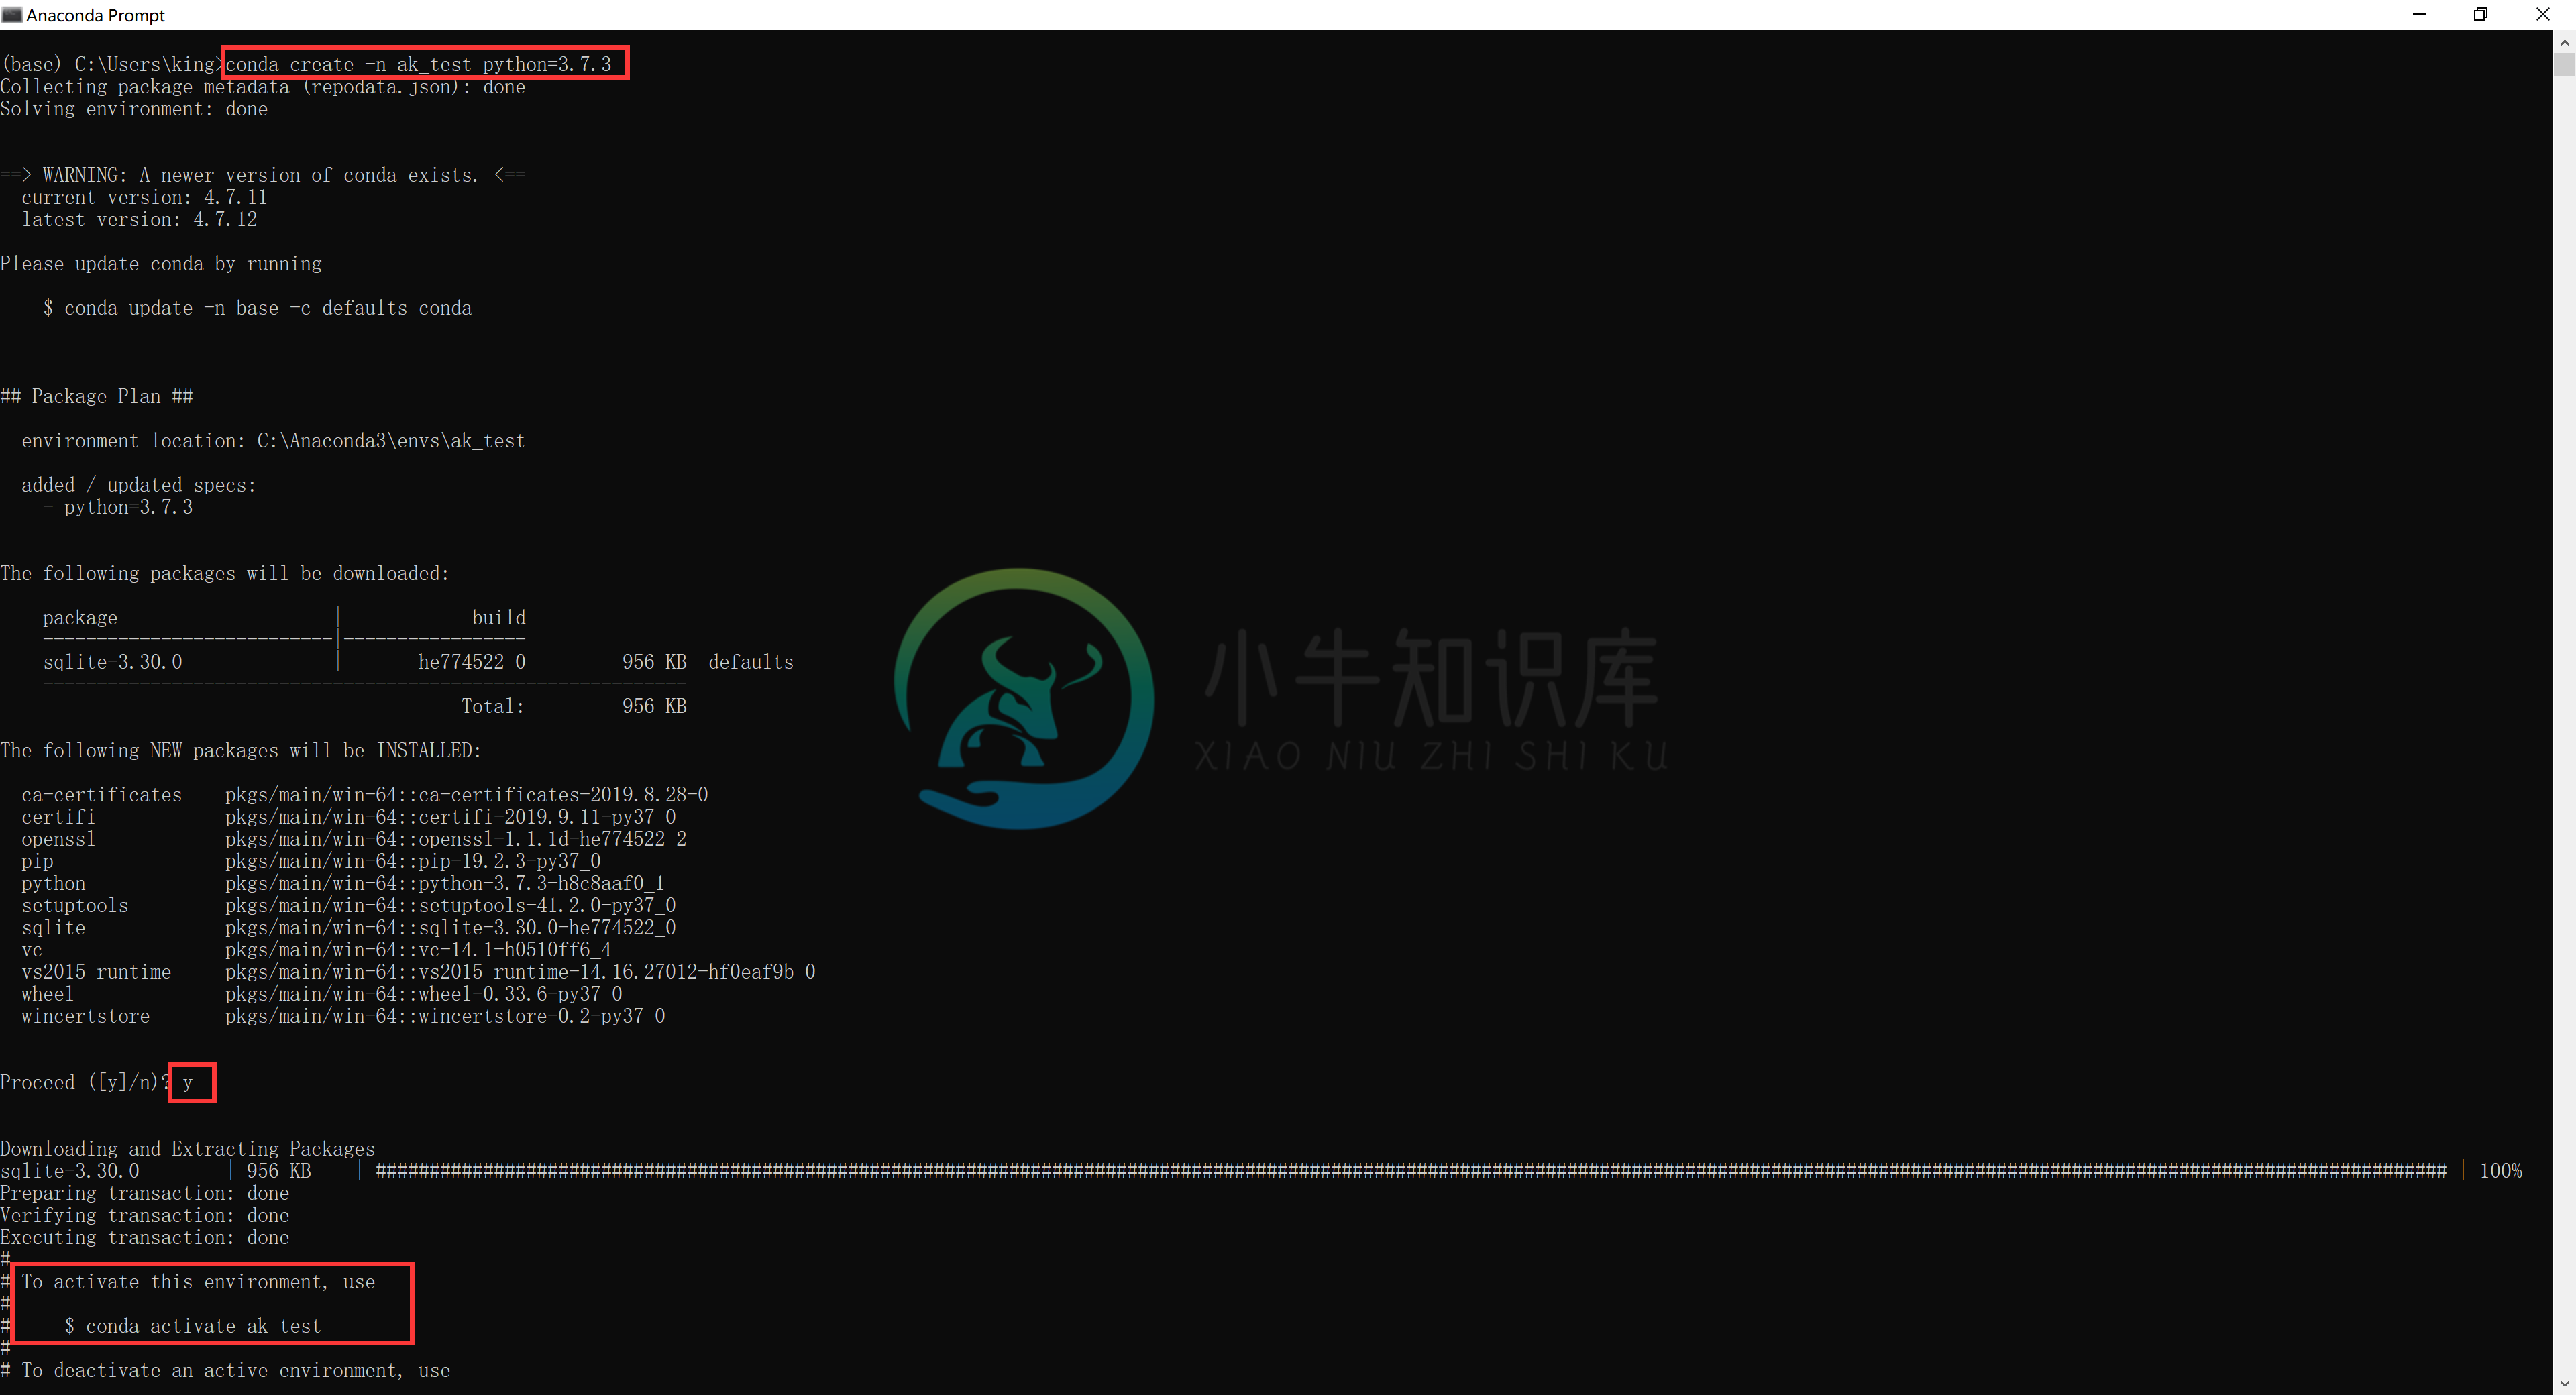
Task: Click 'Downloading and Extracting Packages' line
Action: point(188,1149)
